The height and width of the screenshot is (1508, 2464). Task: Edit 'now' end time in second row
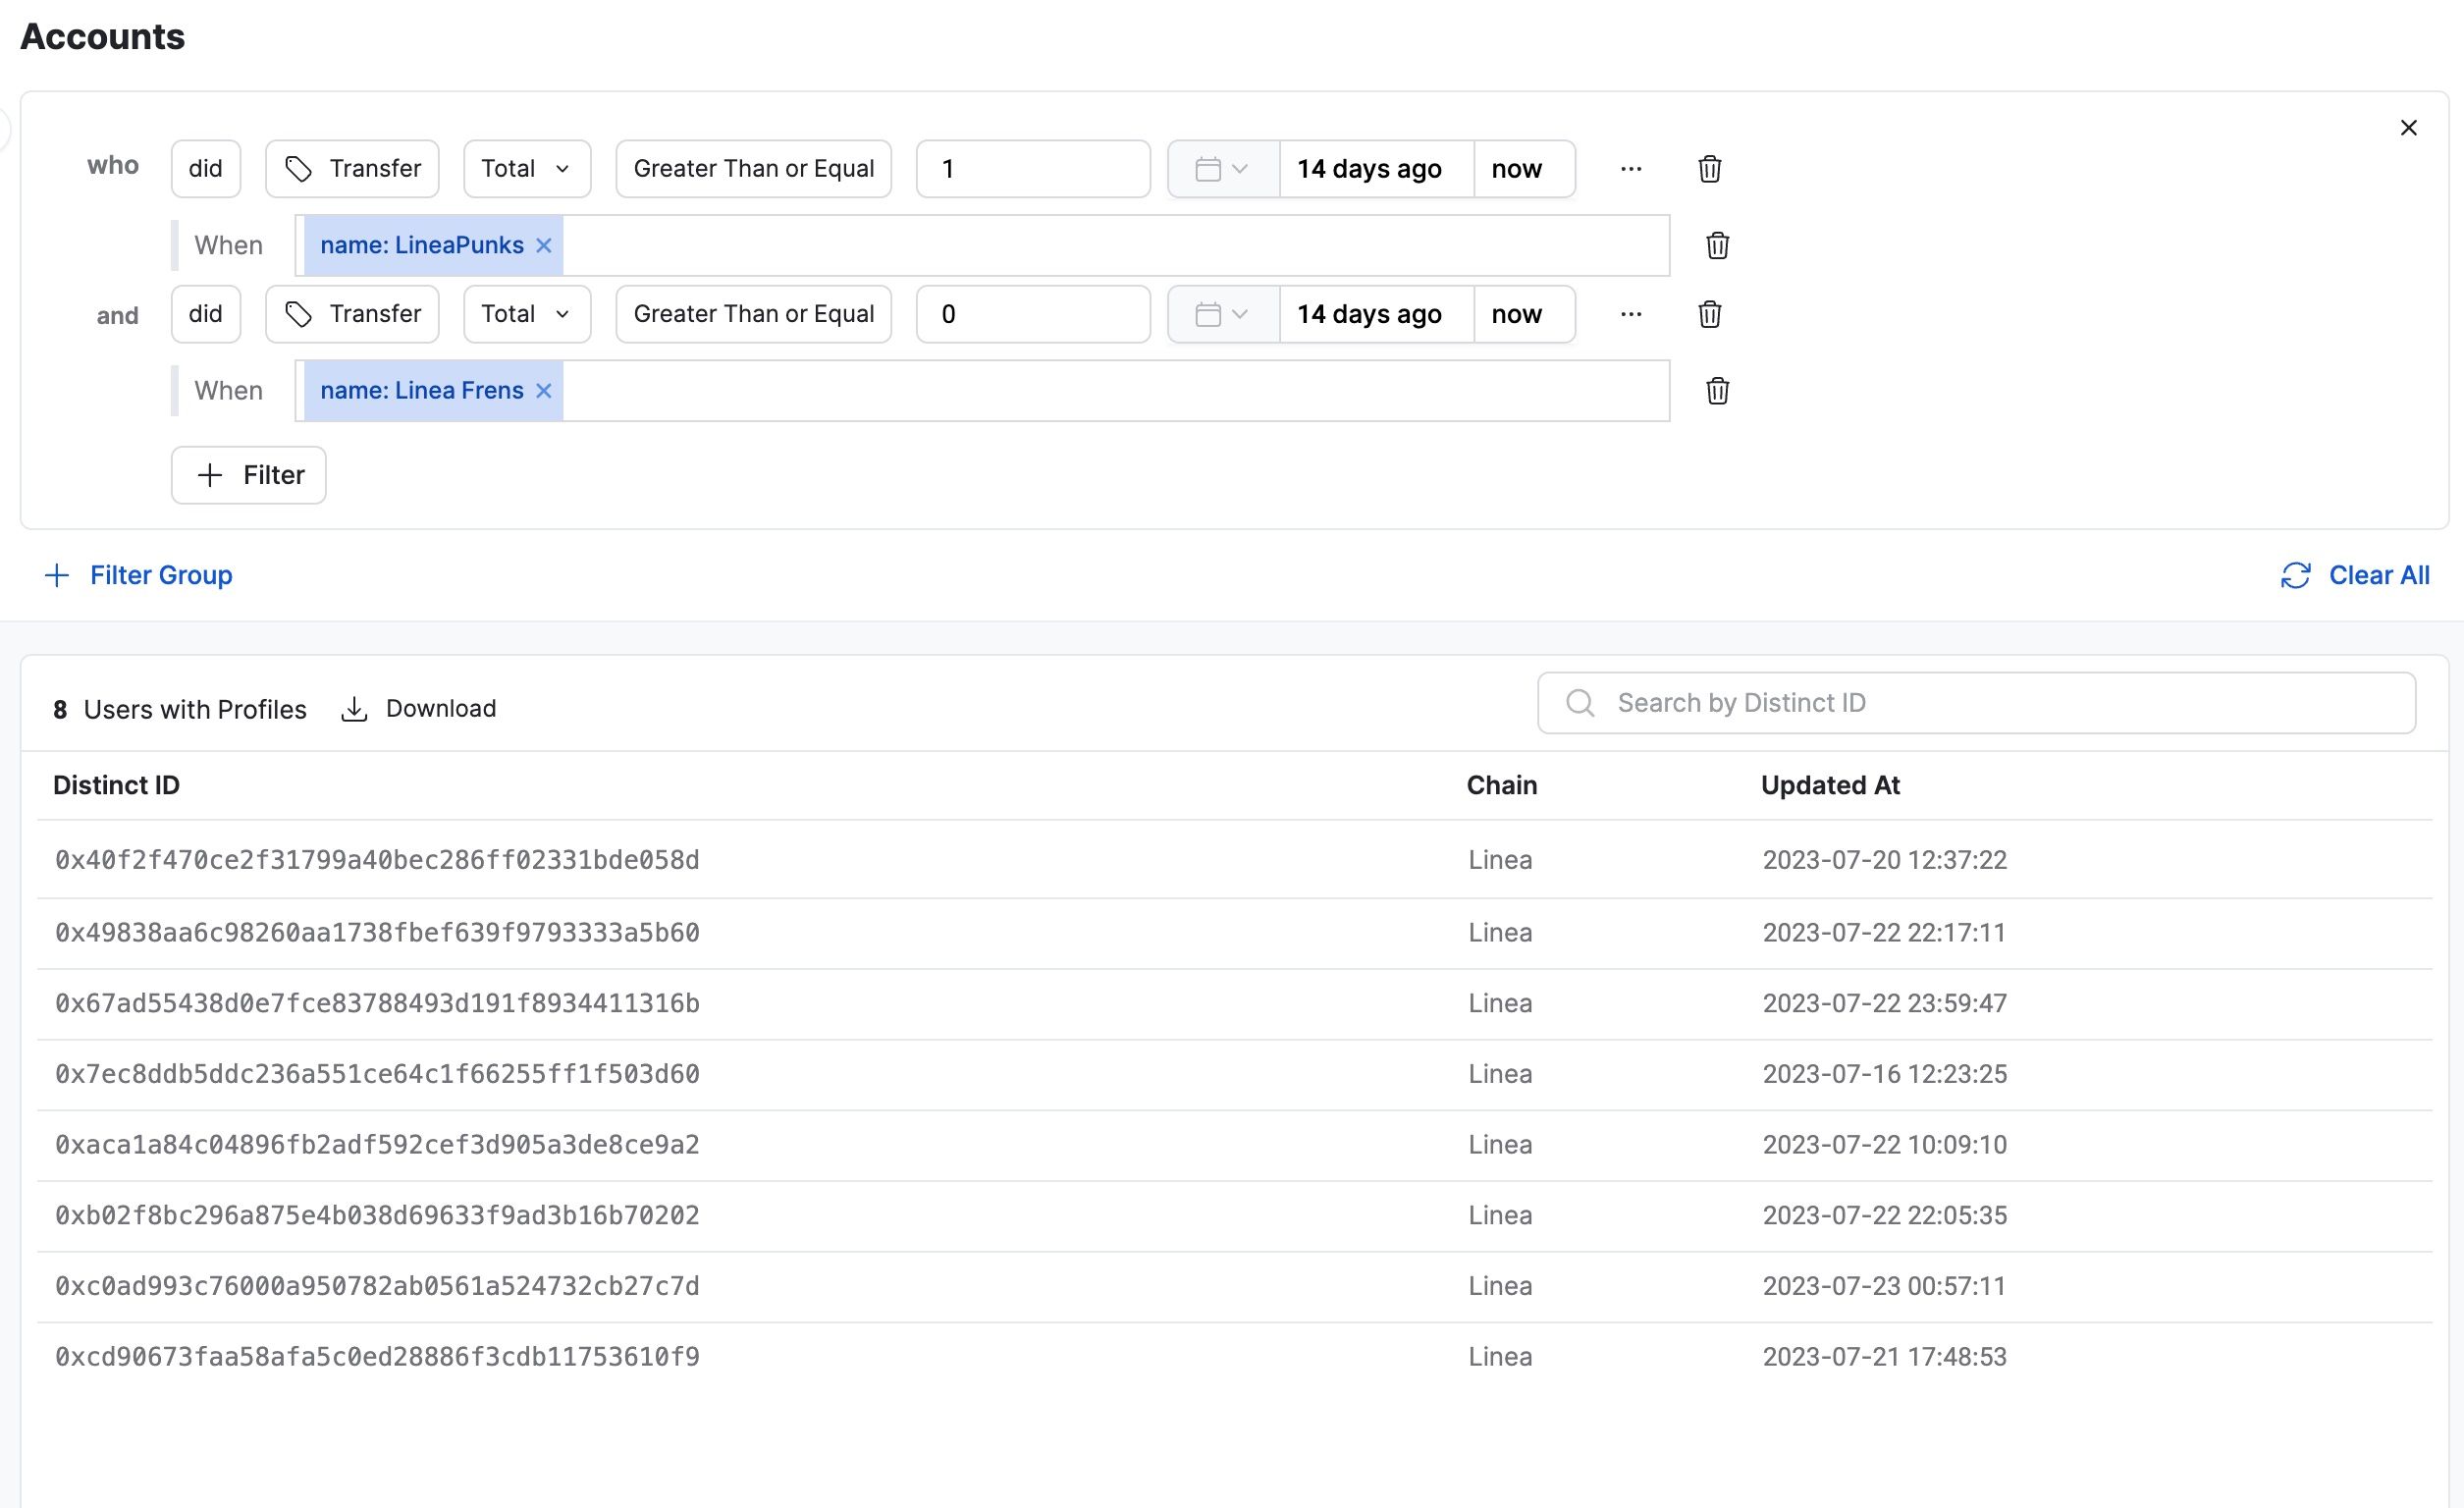(x=1524, y=314)
